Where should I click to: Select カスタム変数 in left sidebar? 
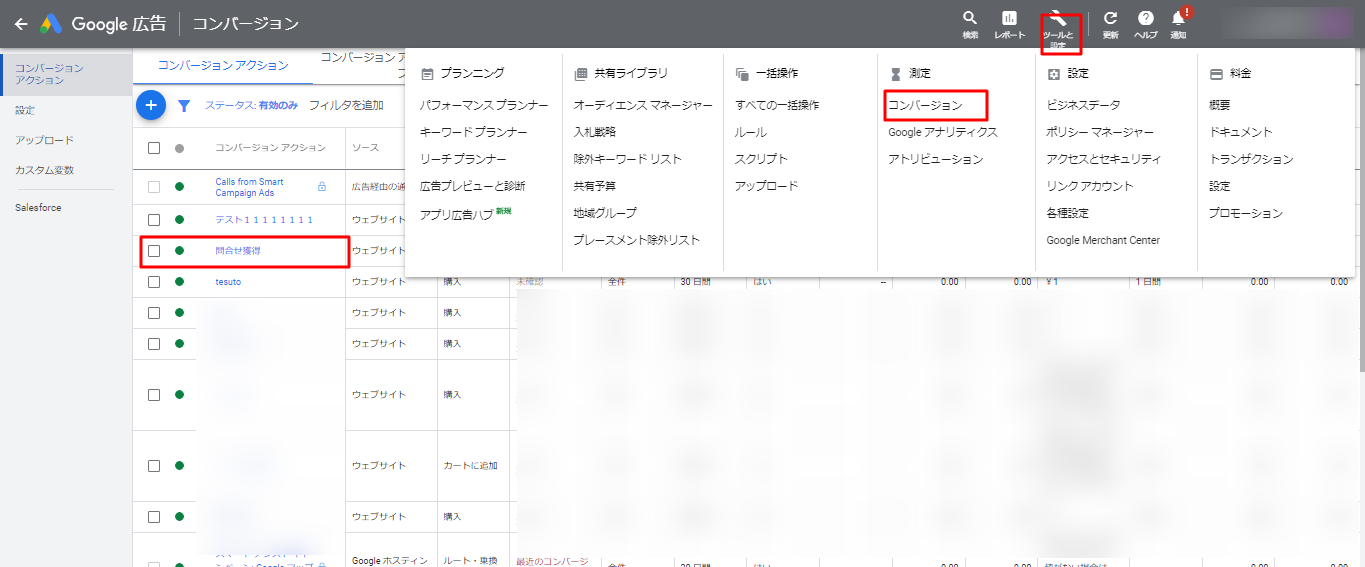[x=44, y=170]
